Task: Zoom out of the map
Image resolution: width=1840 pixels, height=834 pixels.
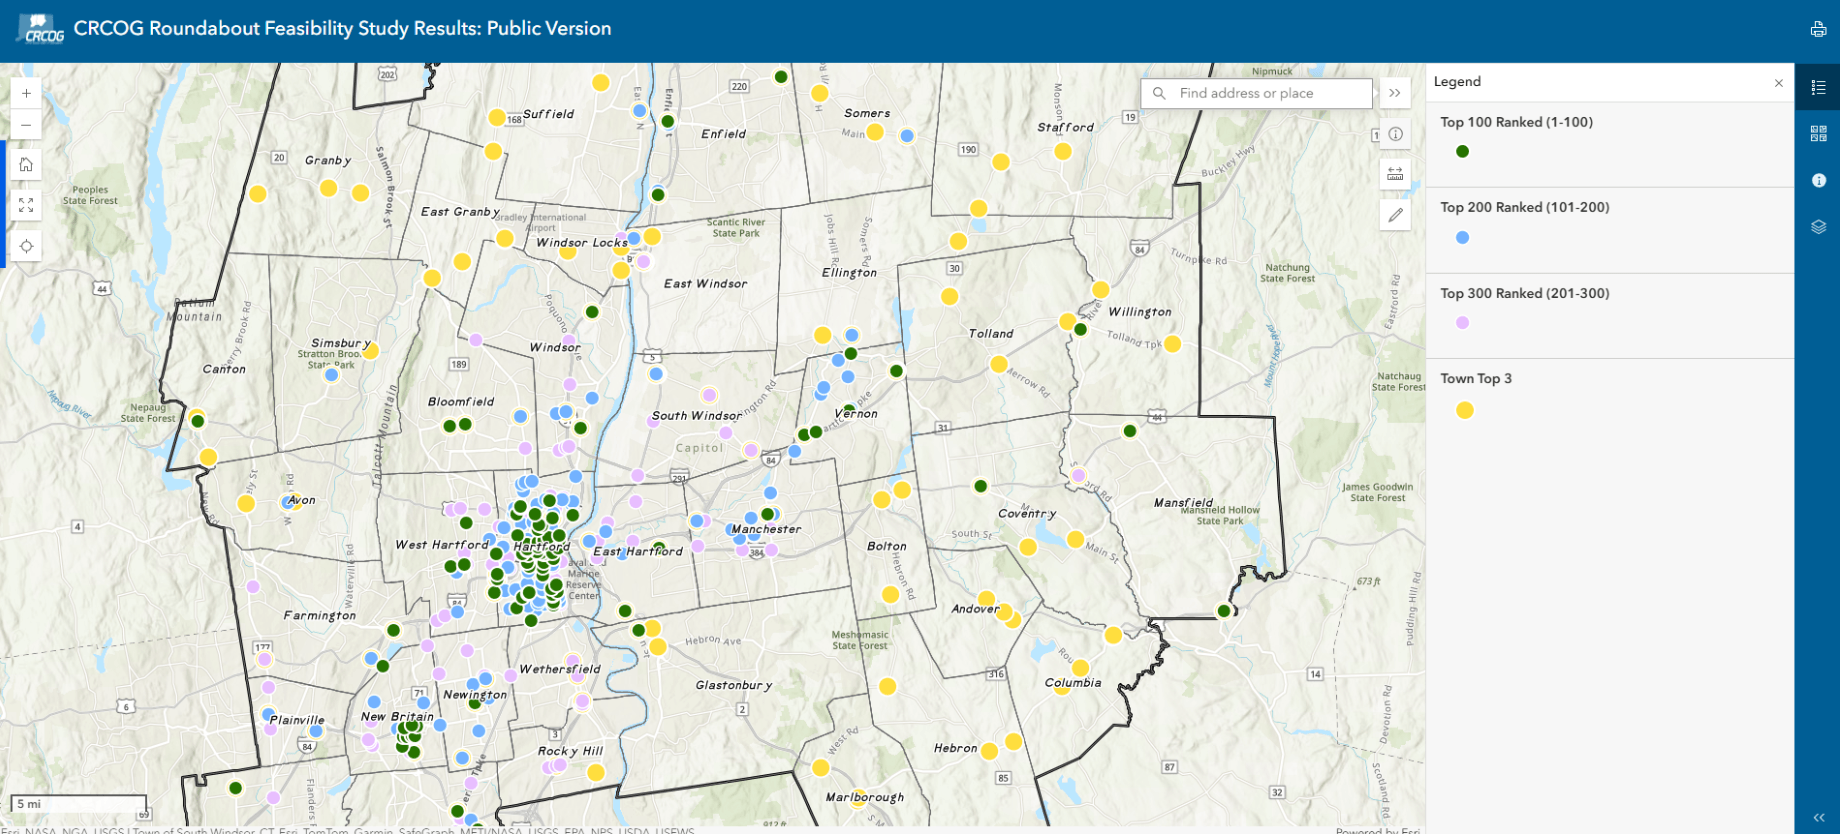Action: click(26, 125)
